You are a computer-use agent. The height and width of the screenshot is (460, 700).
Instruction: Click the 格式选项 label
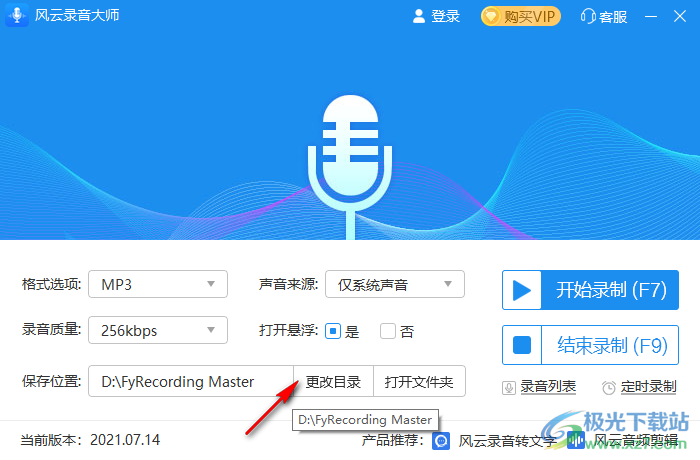(51, 284)
